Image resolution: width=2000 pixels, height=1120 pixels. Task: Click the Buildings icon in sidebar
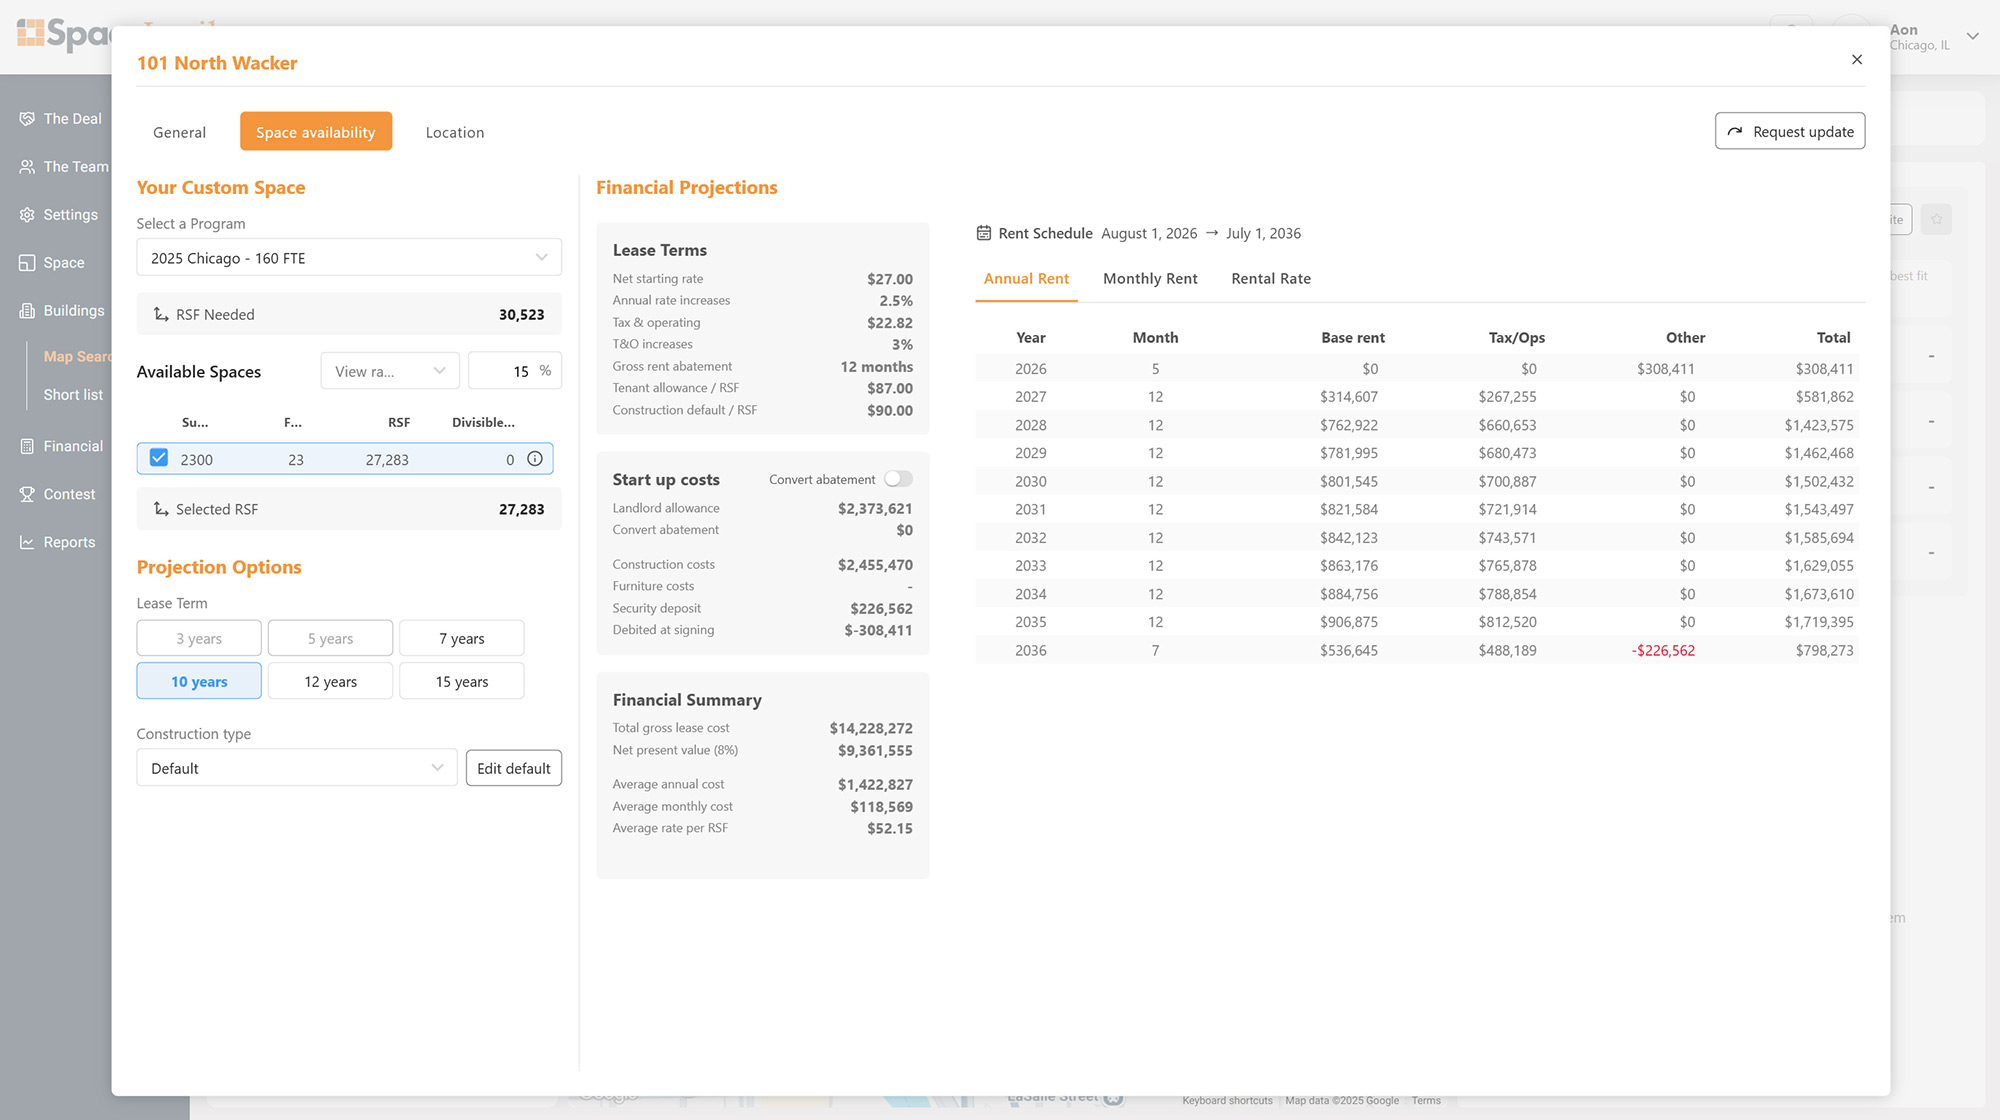coord(27,311)
